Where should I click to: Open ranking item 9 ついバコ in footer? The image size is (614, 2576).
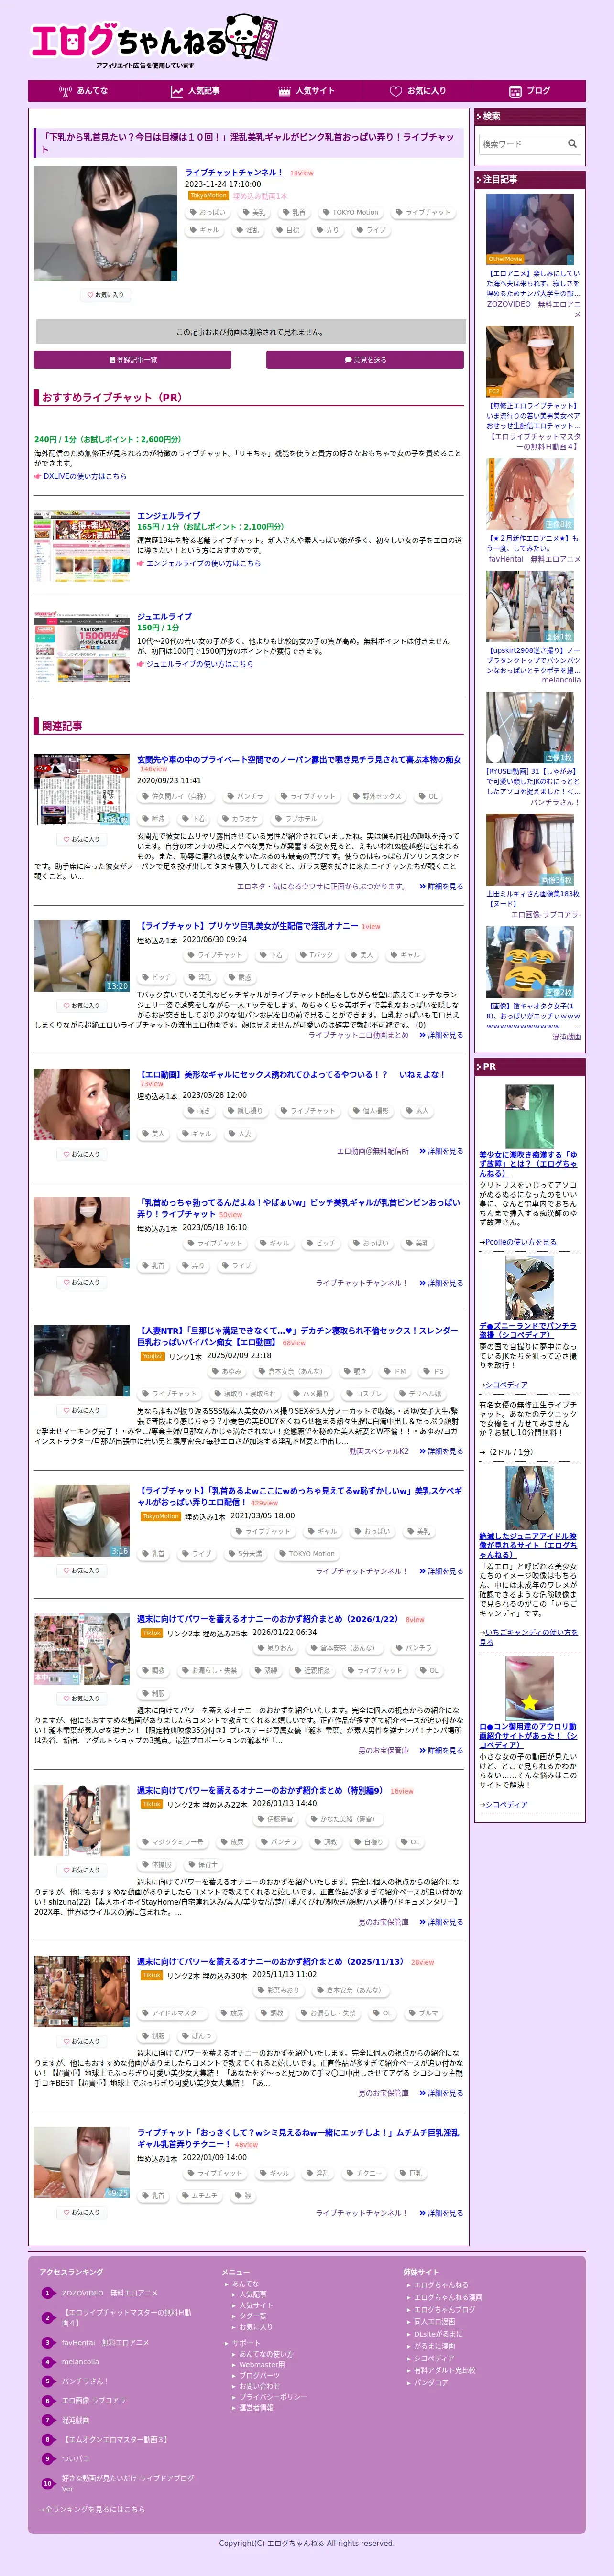click(75, 2459)
